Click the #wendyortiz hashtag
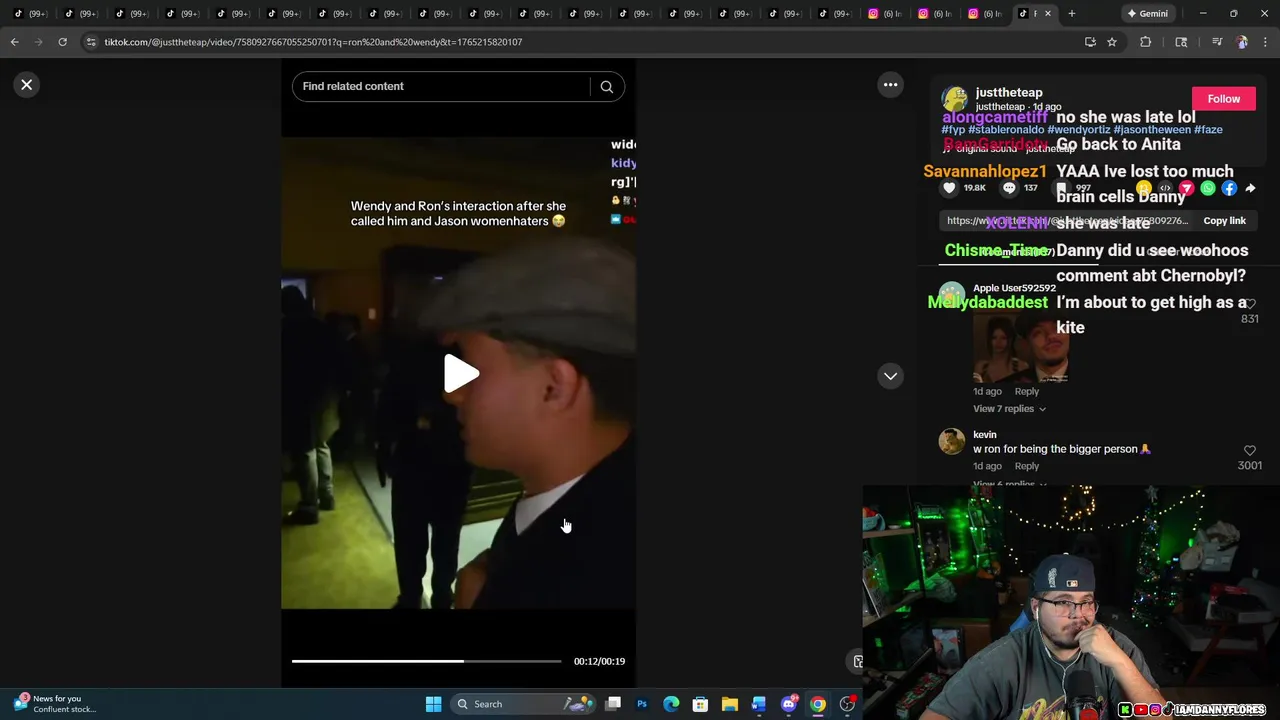Viewport: 1280px width, 720px height. point(1078,130)
